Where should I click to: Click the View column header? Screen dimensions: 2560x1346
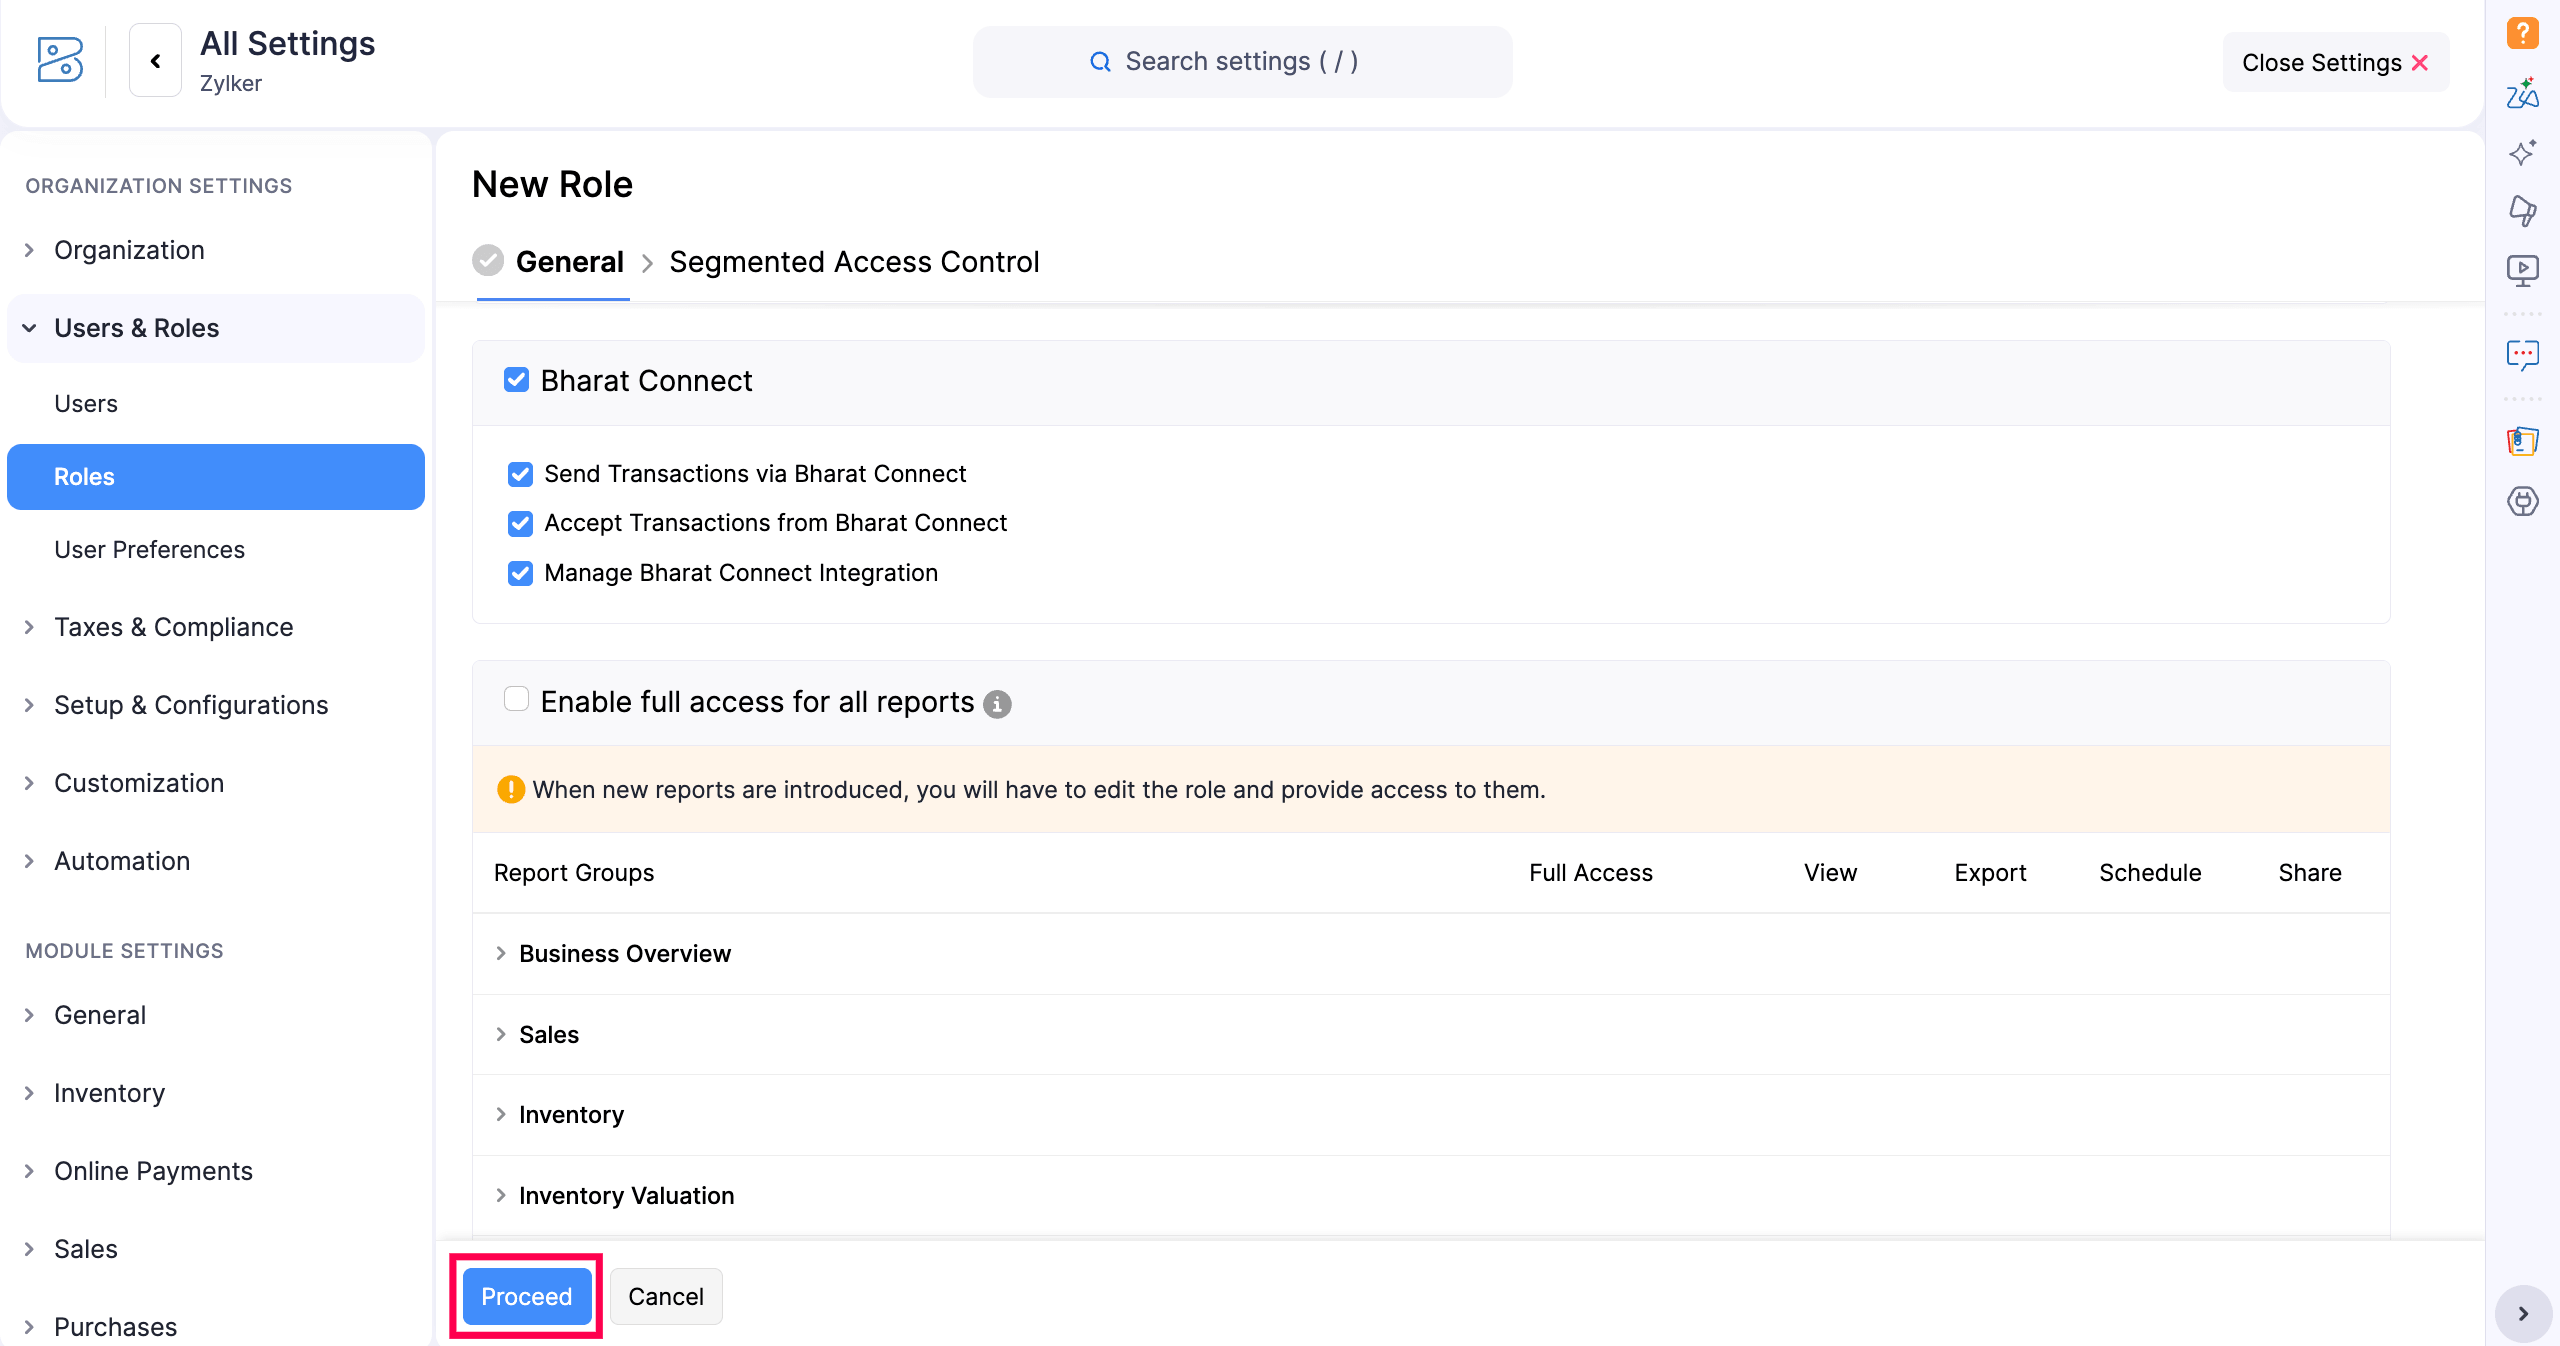pyautogui.click(x=1830, y=873)
